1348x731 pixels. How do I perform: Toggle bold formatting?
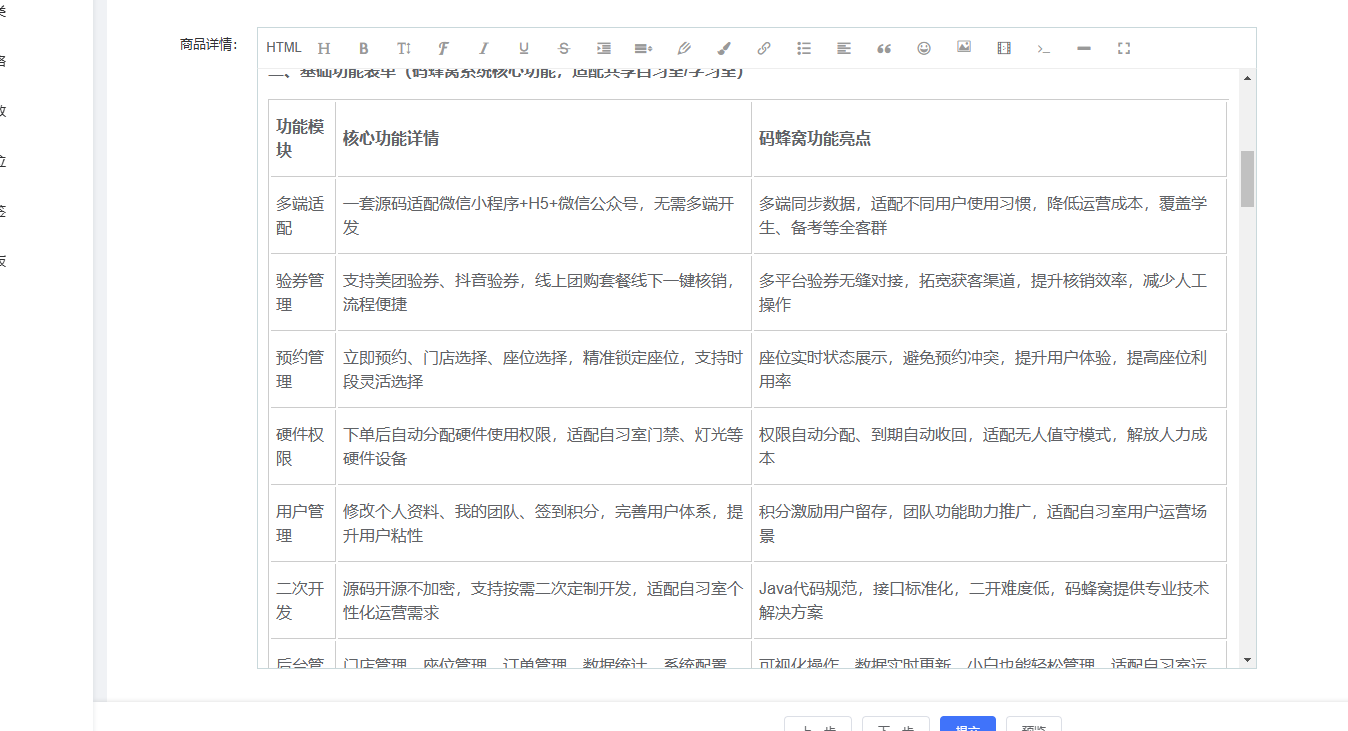pos(363,47)
